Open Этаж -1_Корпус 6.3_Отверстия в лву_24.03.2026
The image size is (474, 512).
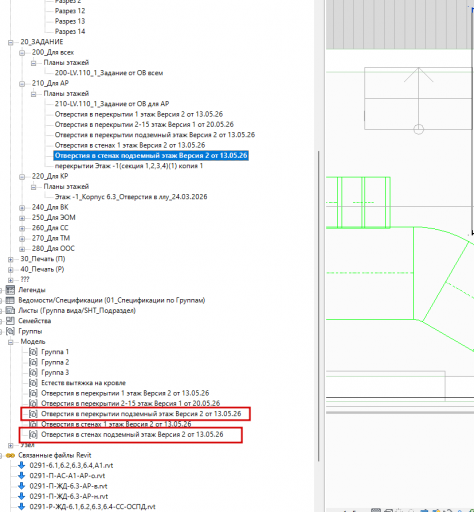pyautogui.click(x=131, y=197)
